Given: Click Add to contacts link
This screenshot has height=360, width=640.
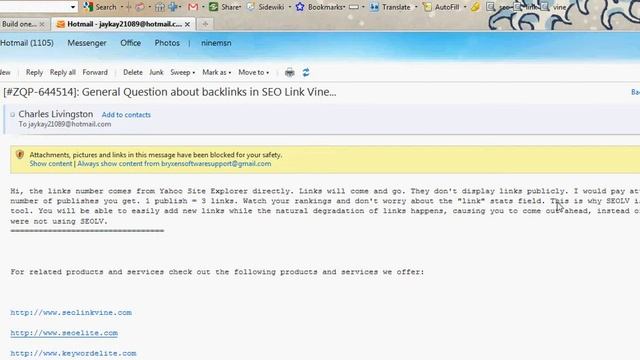Looking at the screenshot, I should pos(126,115).
